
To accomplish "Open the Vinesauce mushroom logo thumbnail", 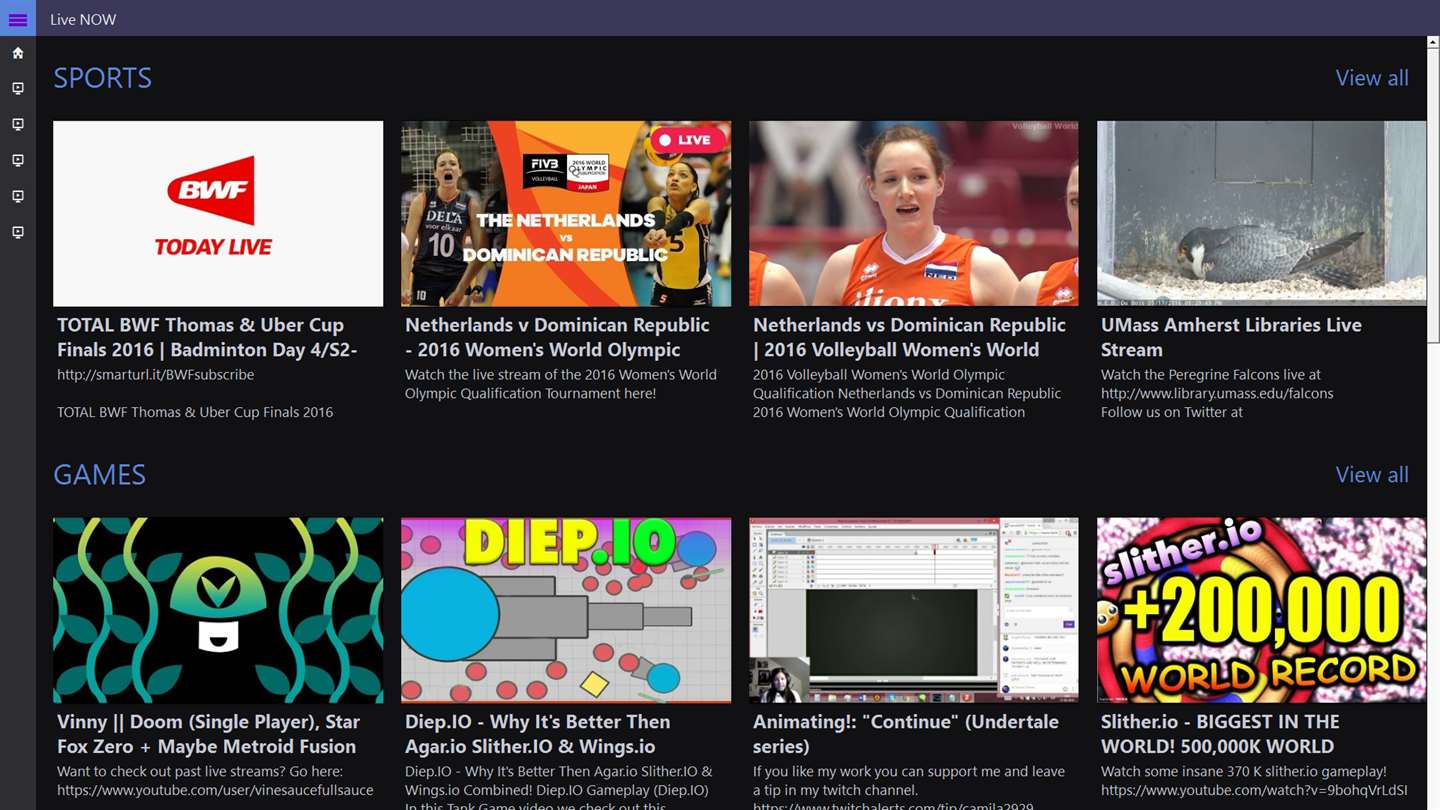I will 218,610.
